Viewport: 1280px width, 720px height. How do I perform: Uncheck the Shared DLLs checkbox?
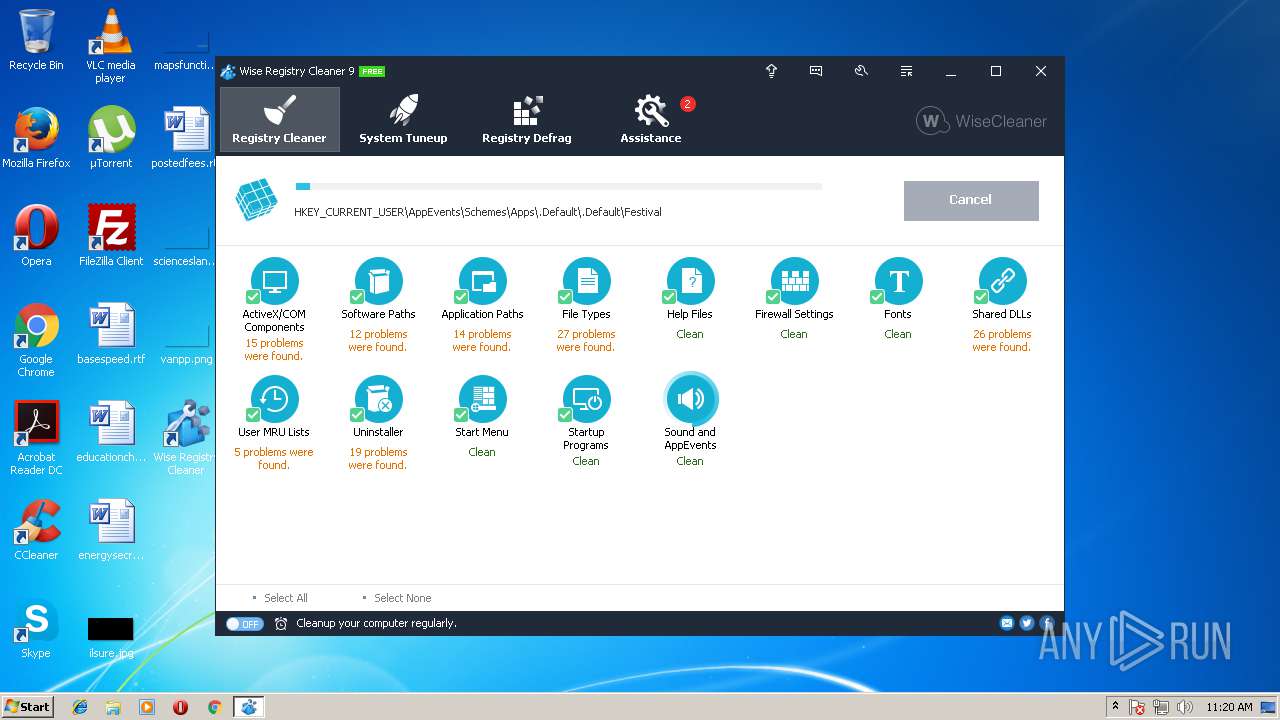(x=981, y=297)
